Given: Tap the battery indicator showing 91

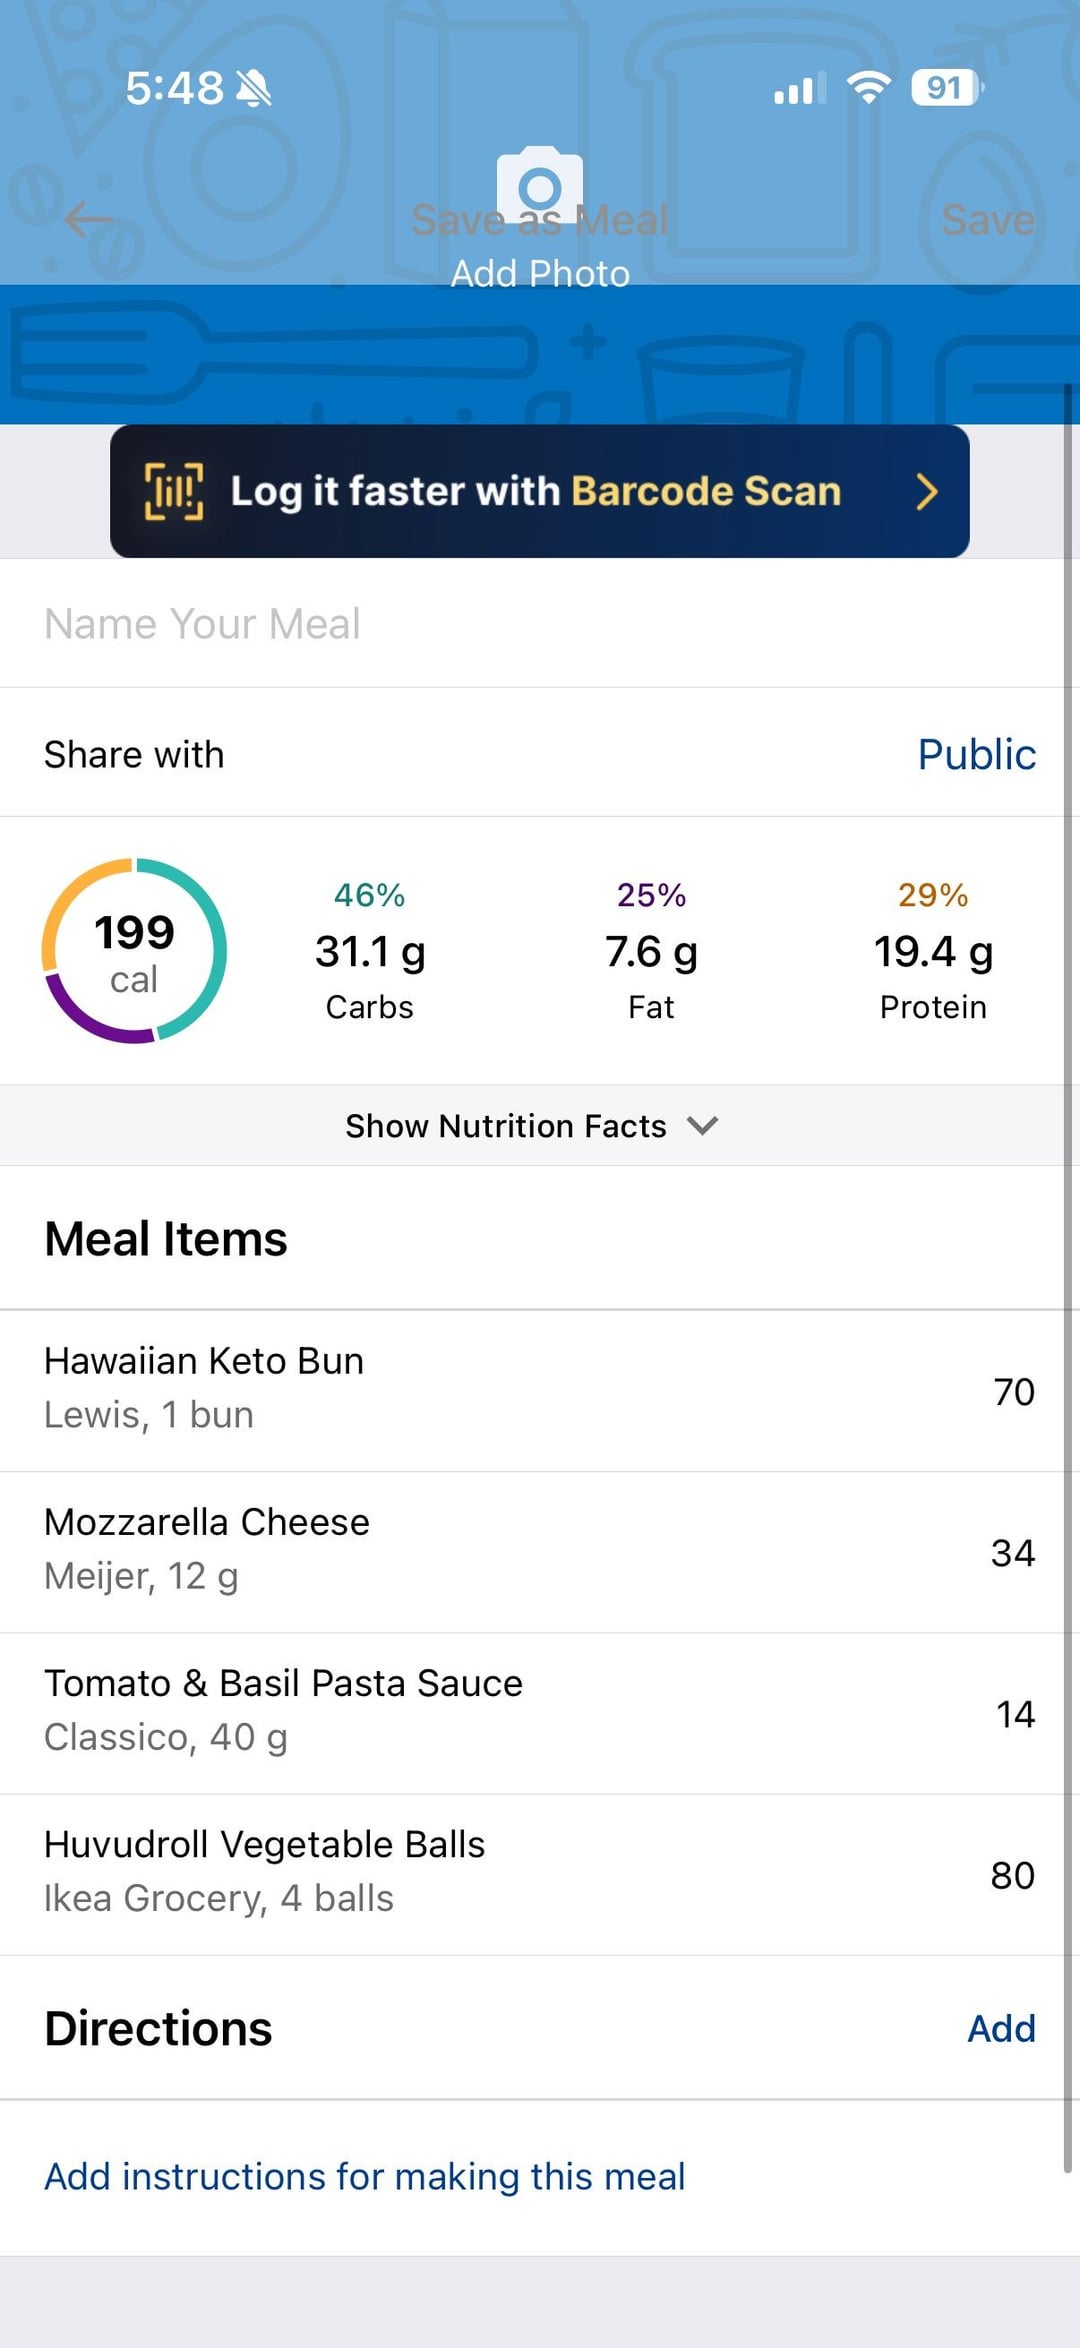Looking at the screenshot, I should (x=945, y=88).
